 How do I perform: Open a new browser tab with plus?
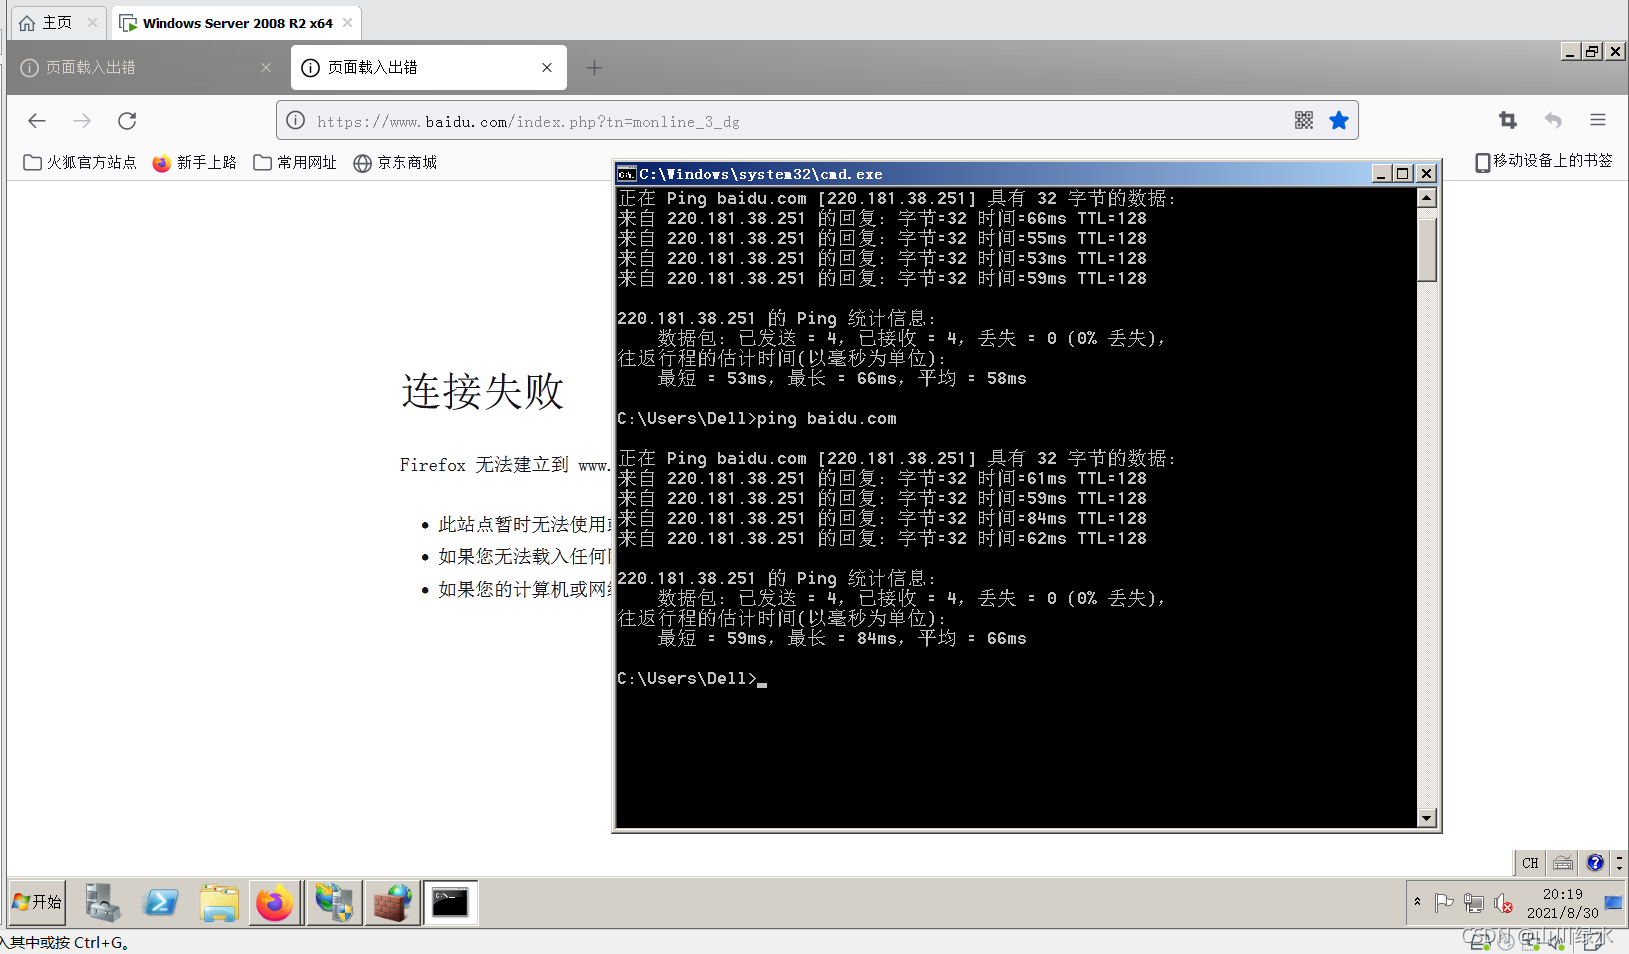(x=594, y=68)
